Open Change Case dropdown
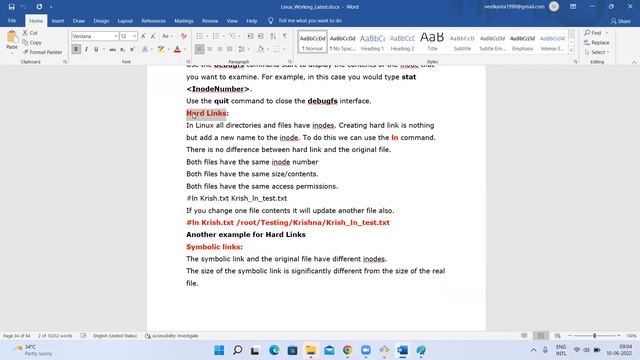Screen dimensions: 640x360 (167, 36)
